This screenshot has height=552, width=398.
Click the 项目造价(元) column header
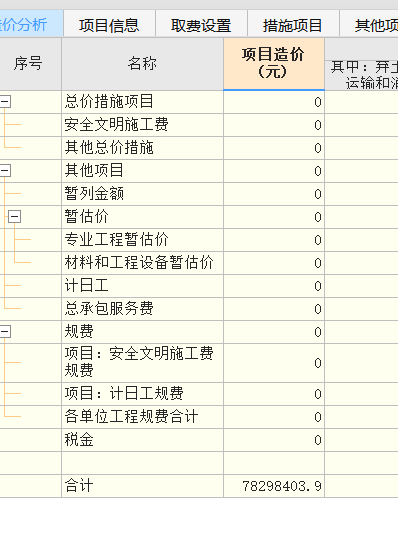(x=274, y=64)
